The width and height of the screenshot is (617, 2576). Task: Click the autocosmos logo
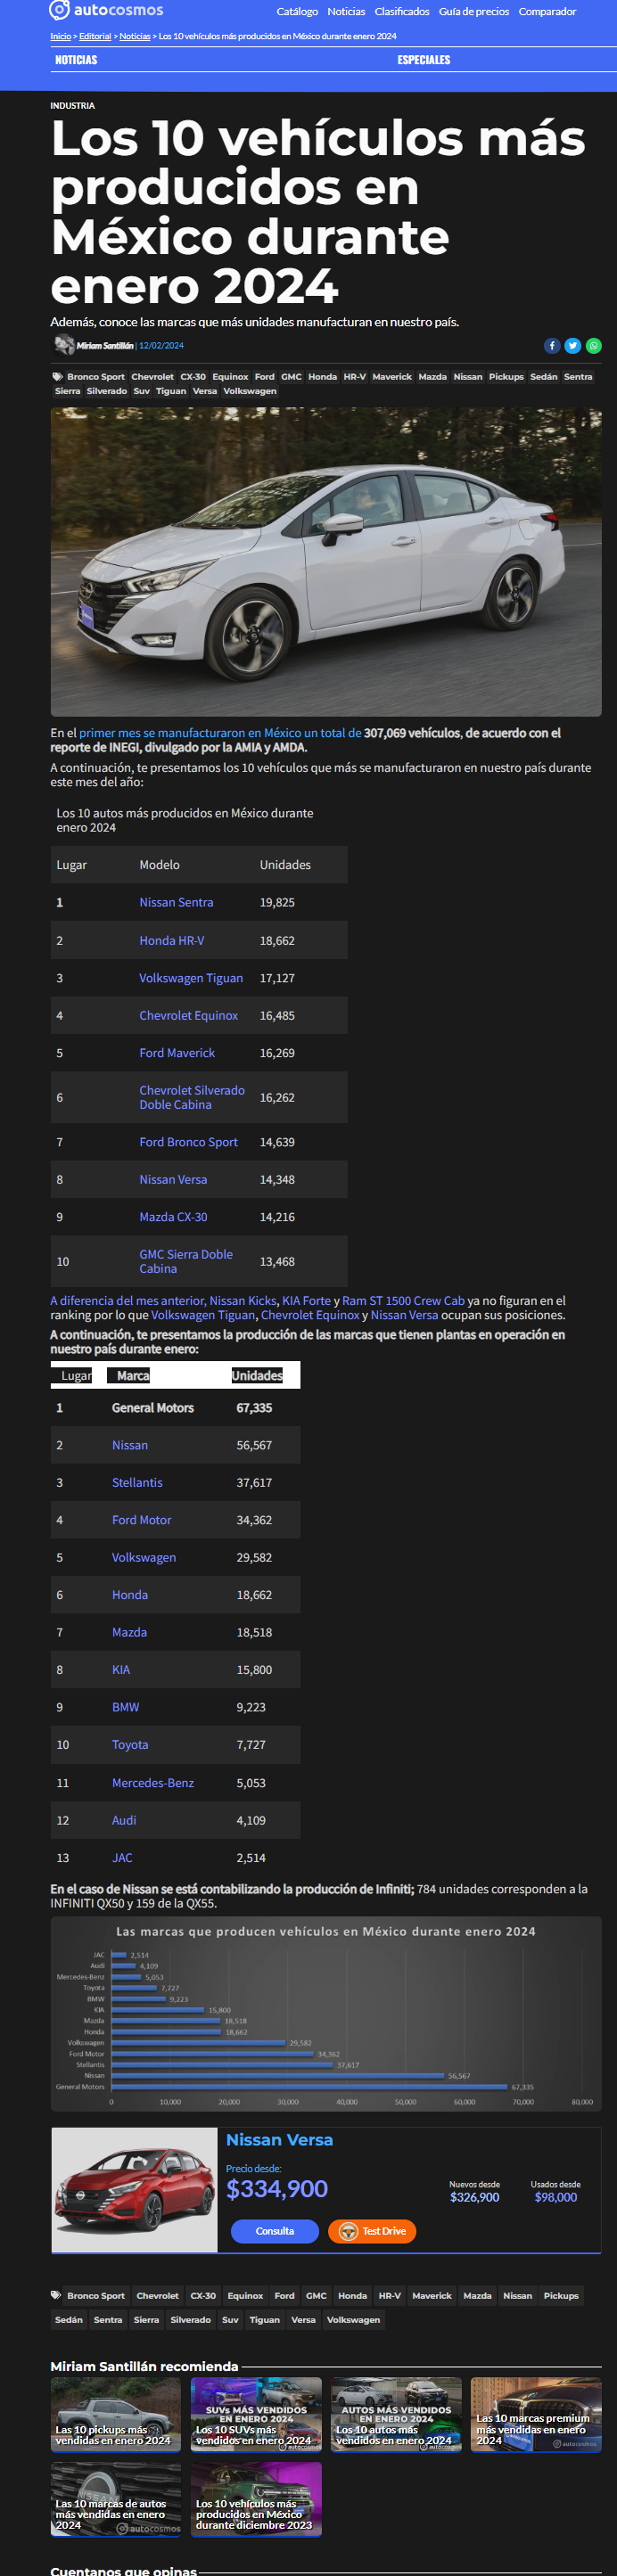click(x=107, y=11)
